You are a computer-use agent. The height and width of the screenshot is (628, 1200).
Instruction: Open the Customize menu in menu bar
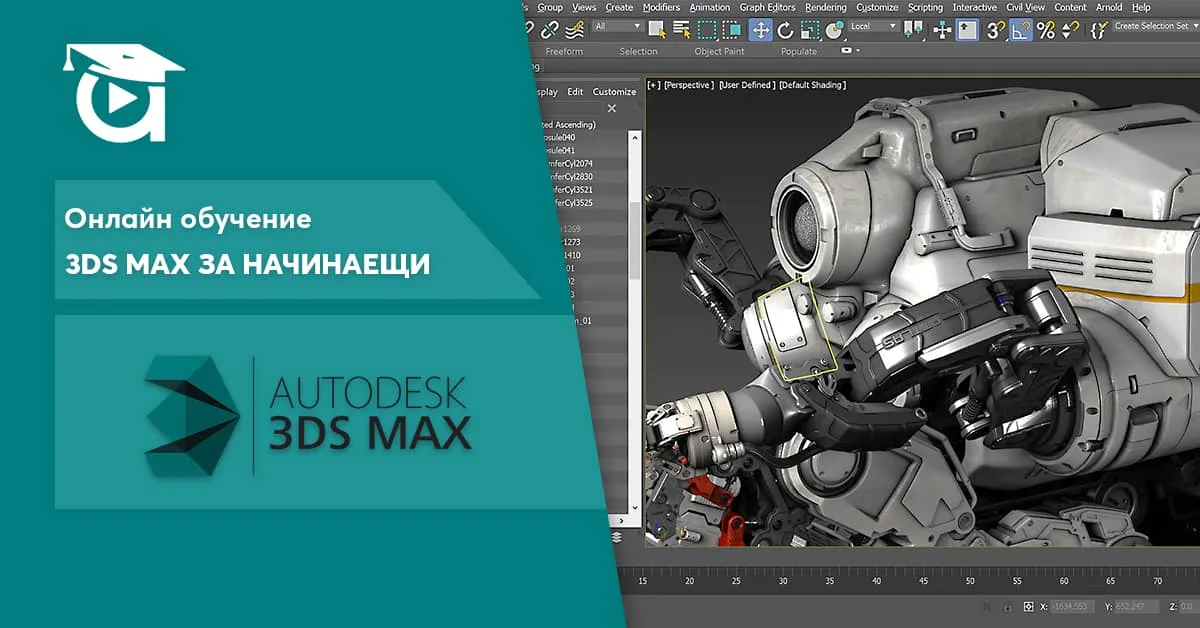(878, 7)
